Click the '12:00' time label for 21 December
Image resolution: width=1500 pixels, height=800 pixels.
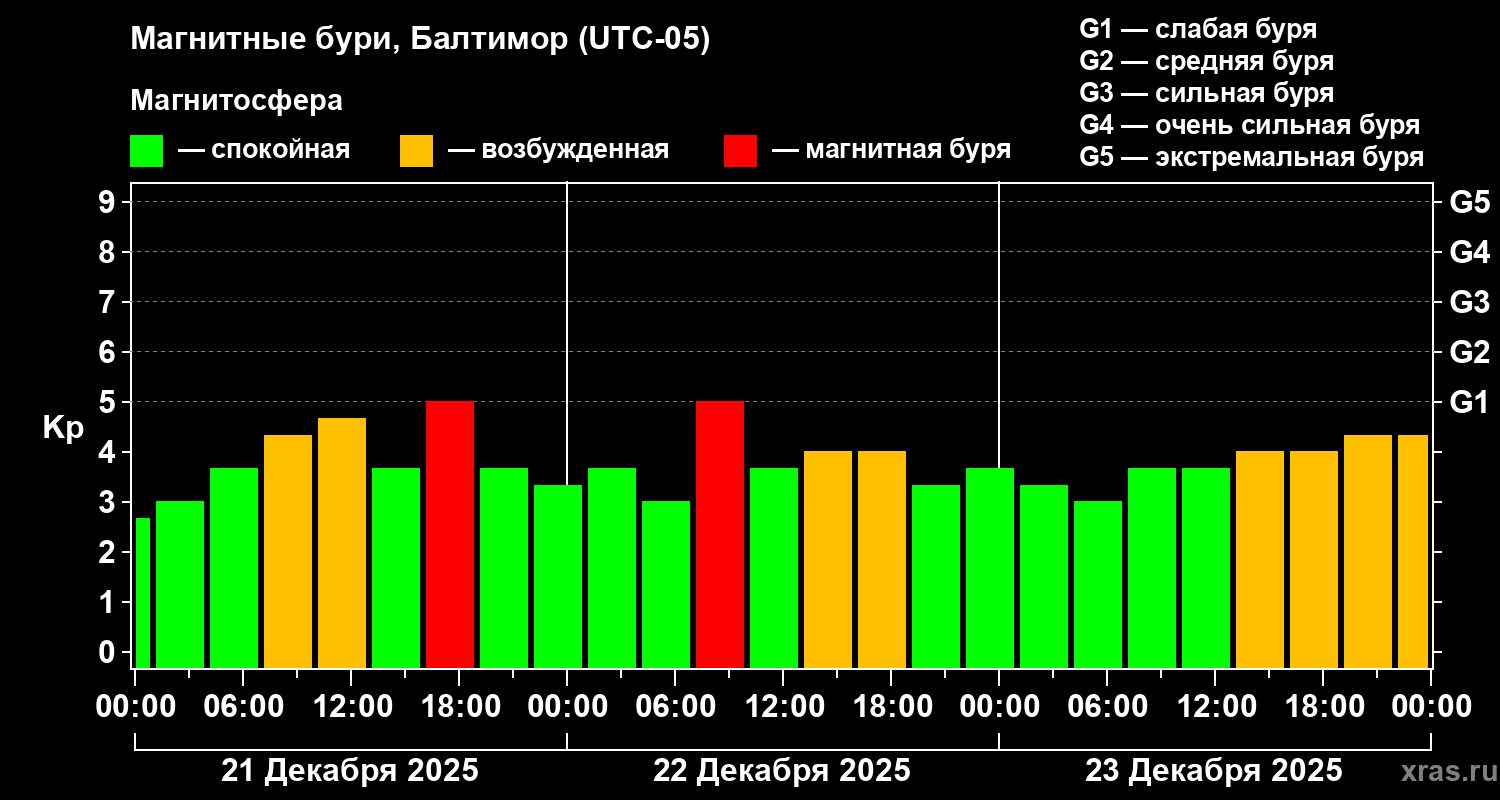[351, 706]
